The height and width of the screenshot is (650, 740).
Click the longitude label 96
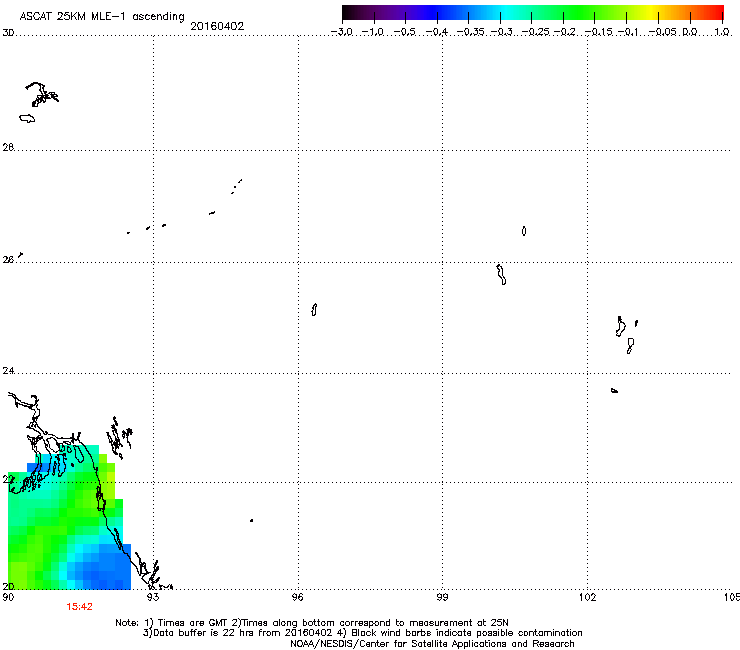tap(298, 597)
